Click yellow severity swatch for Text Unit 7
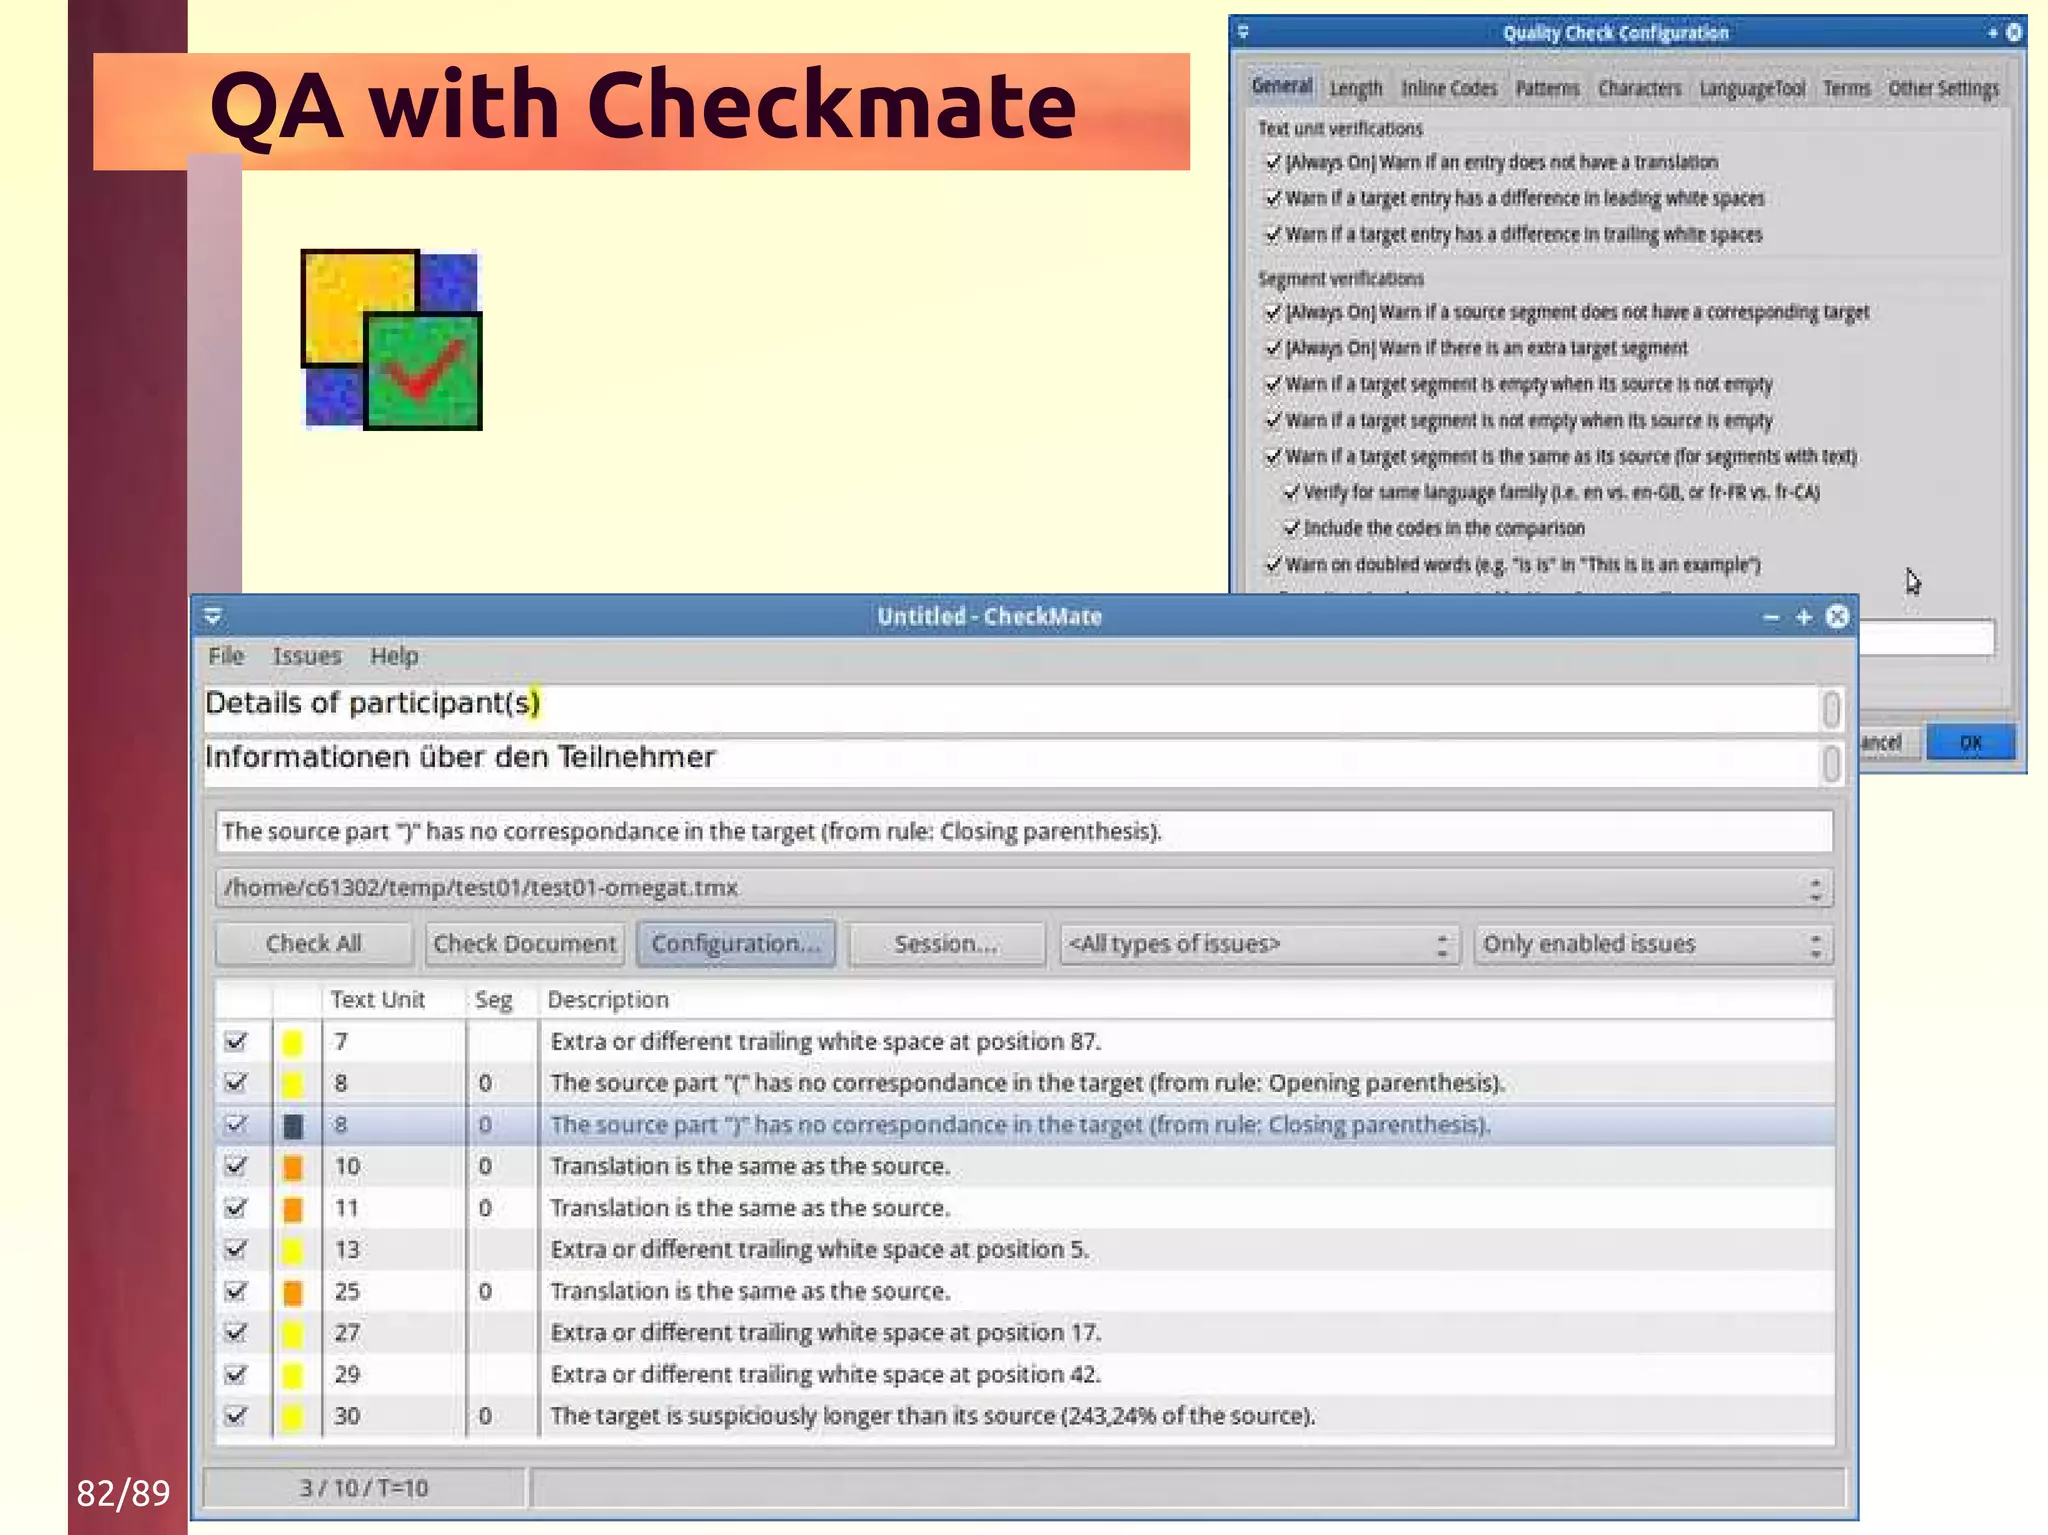Screen dimensions: 2048x1535 tap(292, 1042)
